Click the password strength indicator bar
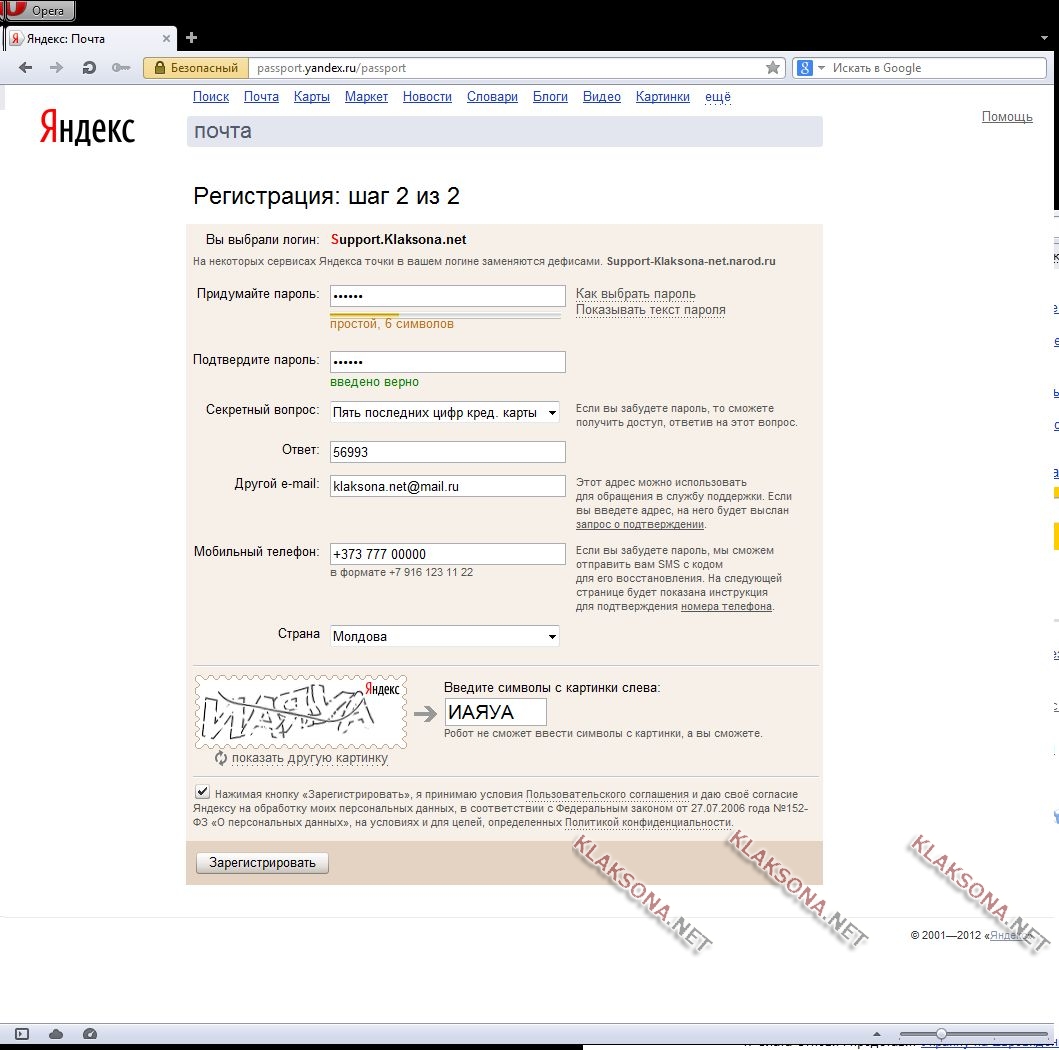The image size is (1059, 1050). pos(445,315)
